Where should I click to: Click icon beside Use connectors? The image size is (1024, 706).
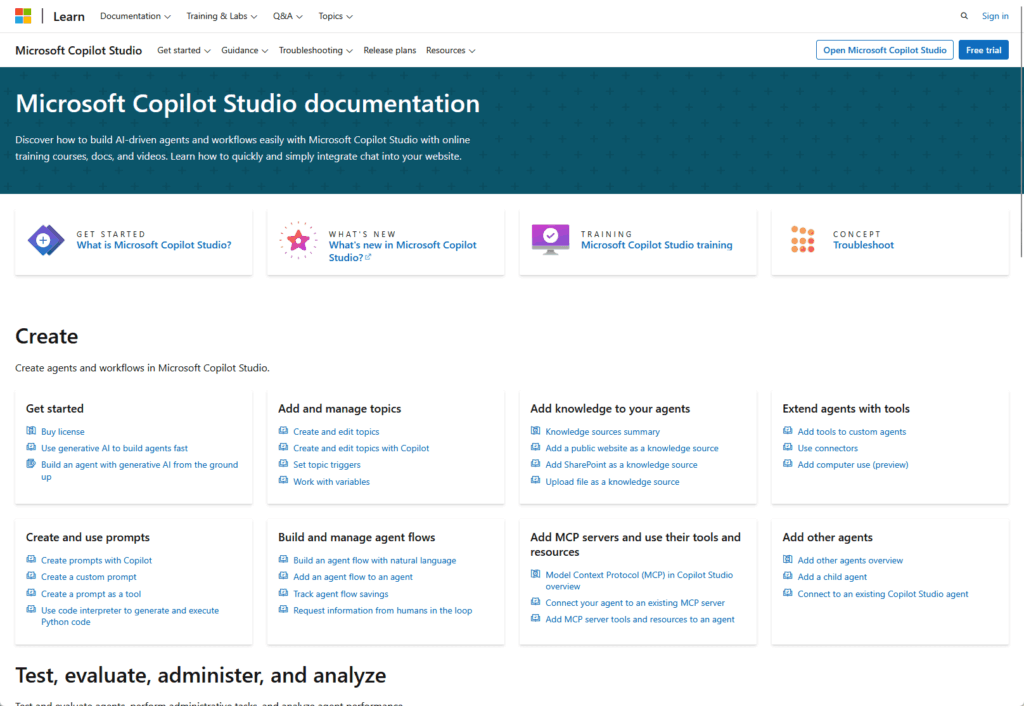pyautogui.click(x=787, y=447)
